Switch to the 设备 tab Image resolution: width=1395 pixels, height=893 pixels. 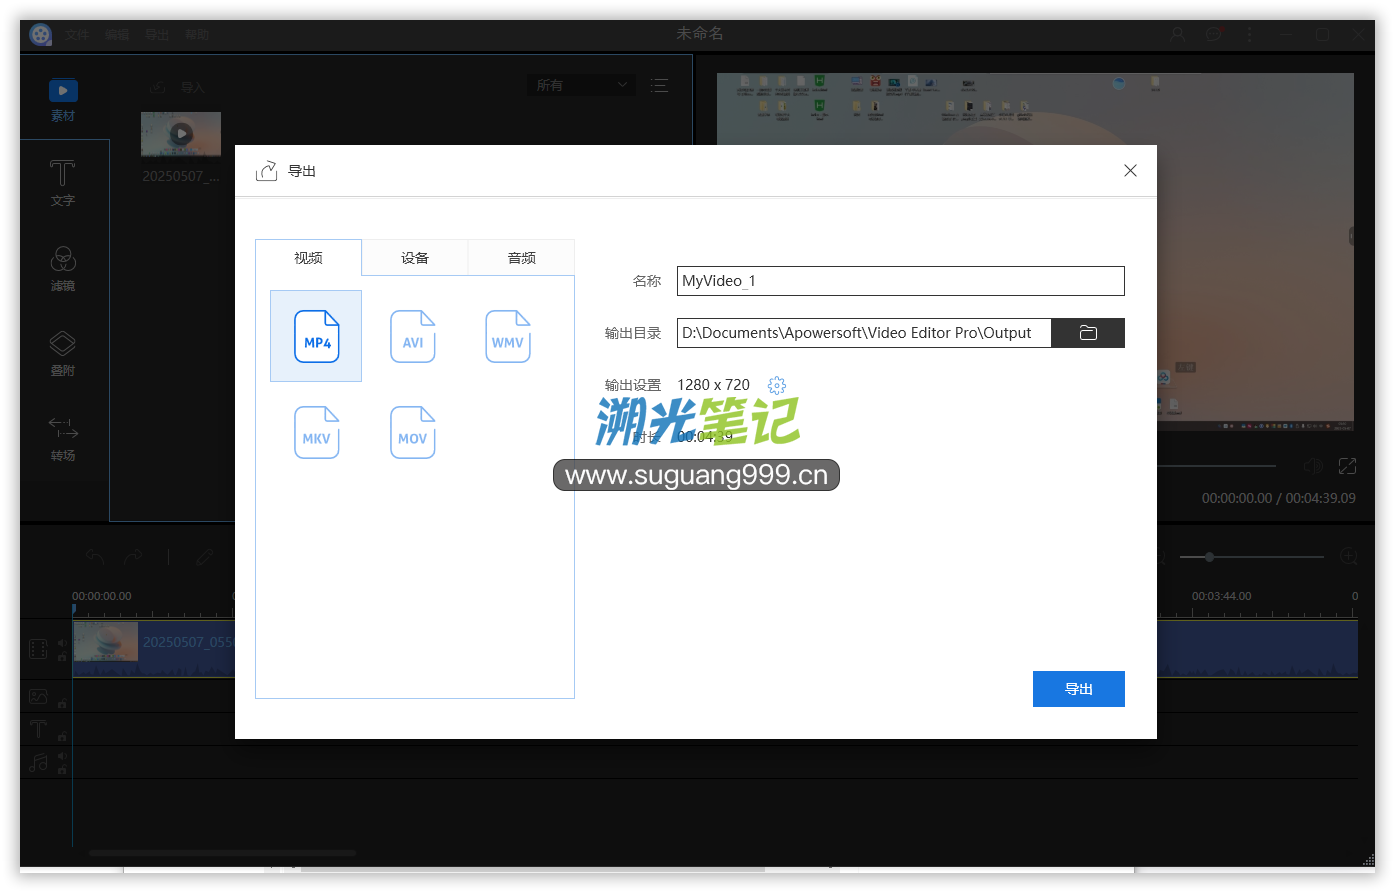[415, 258]
